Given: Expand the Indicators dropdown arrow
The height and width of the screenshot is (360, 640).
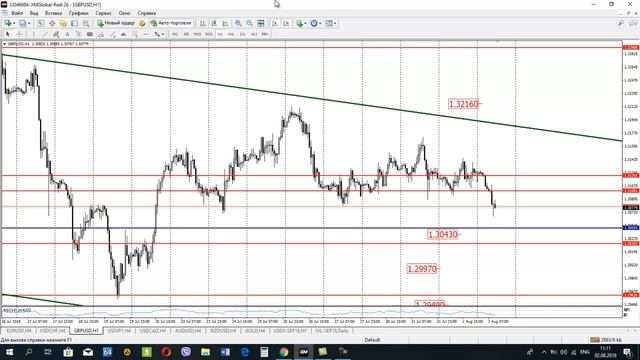Looking at the screenshot, I should [x=305, y=23].
